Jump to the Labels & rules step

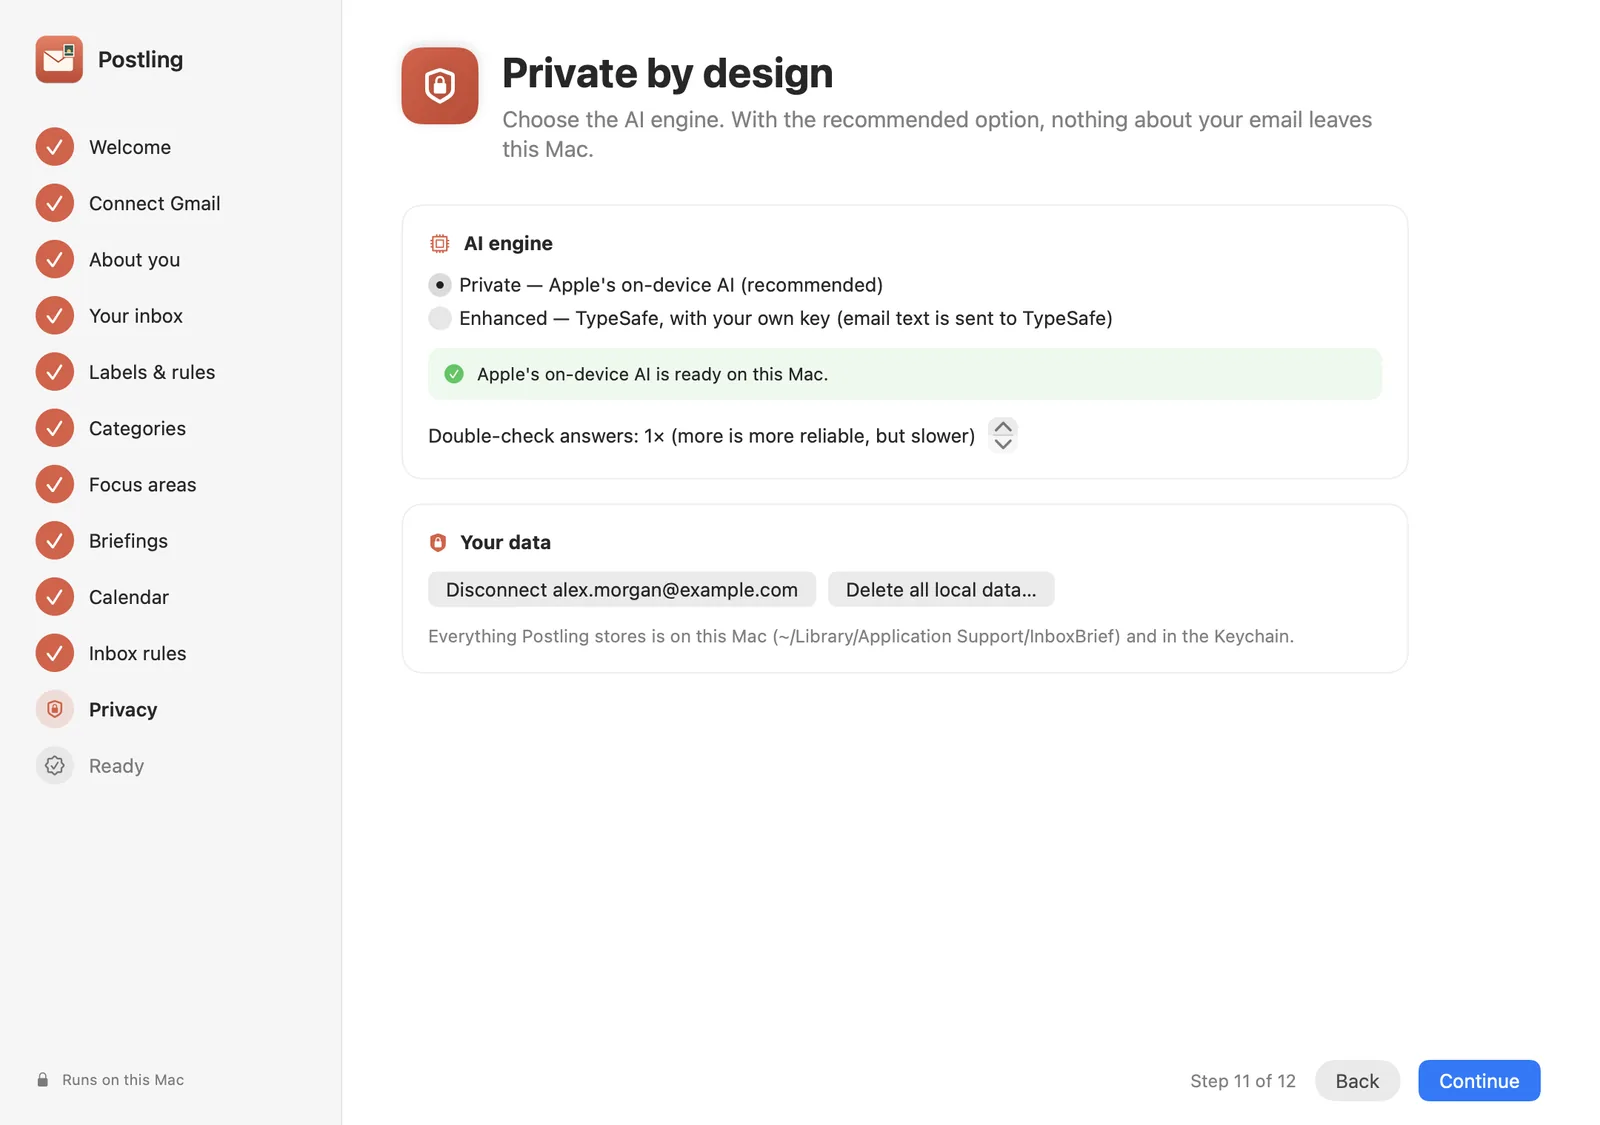point(152,372)
